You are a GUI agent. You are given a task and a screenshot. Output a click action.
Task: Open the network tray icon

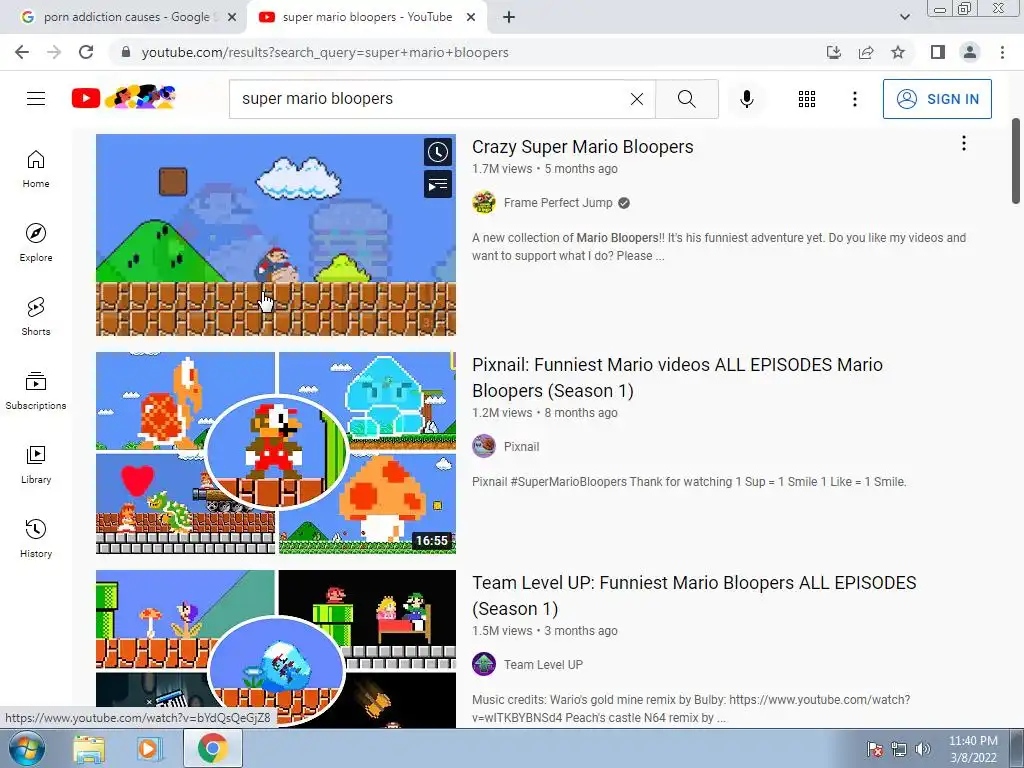899,749
